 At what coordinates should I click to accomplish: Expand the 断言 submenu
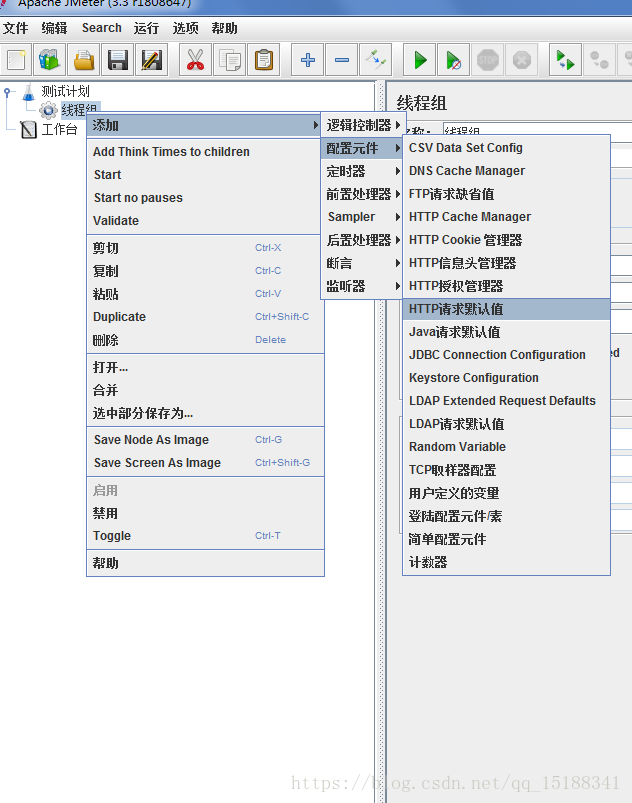363,263
